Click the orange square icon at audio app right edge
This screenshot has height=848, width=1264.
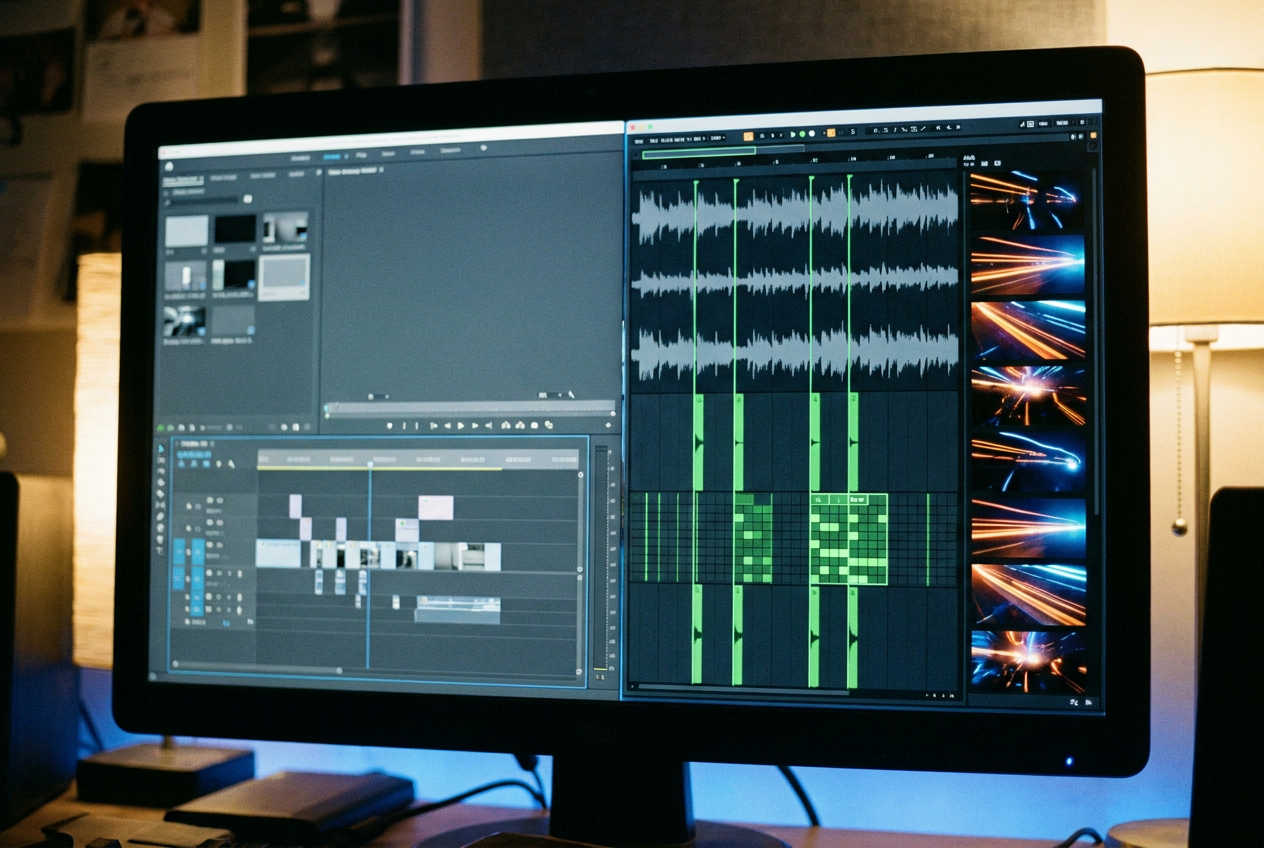[1093, 135]
